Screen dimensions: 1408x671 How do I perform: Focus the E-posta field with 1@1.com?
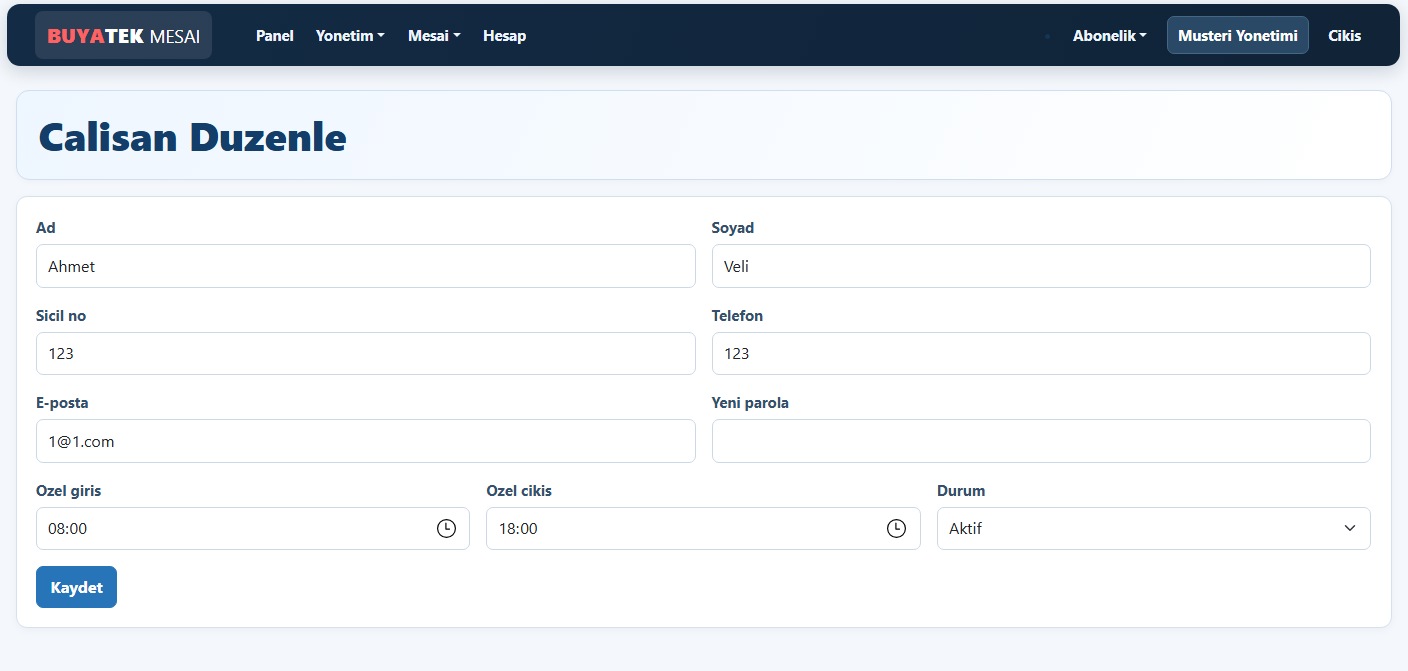365,441
